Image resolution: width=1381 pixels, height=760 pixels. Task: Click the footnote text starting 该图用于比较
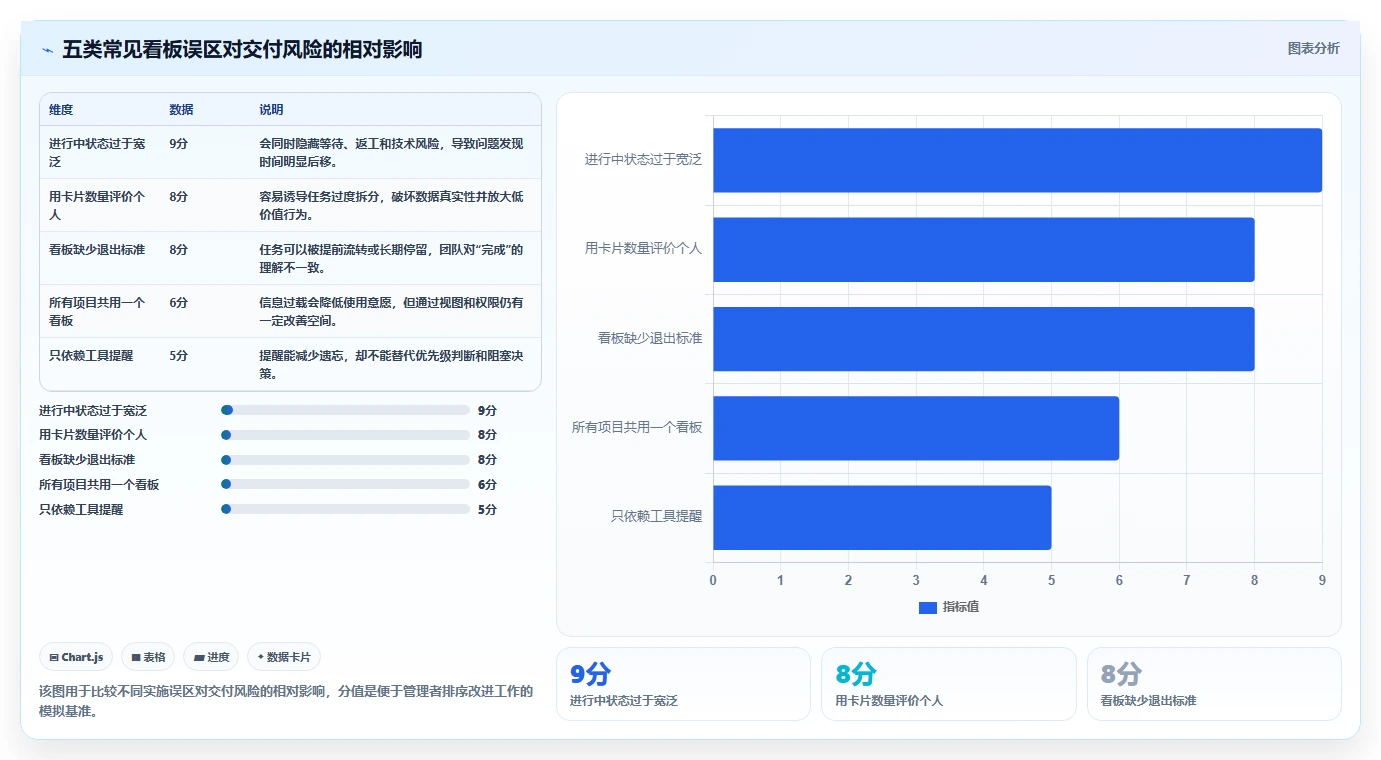286,701
